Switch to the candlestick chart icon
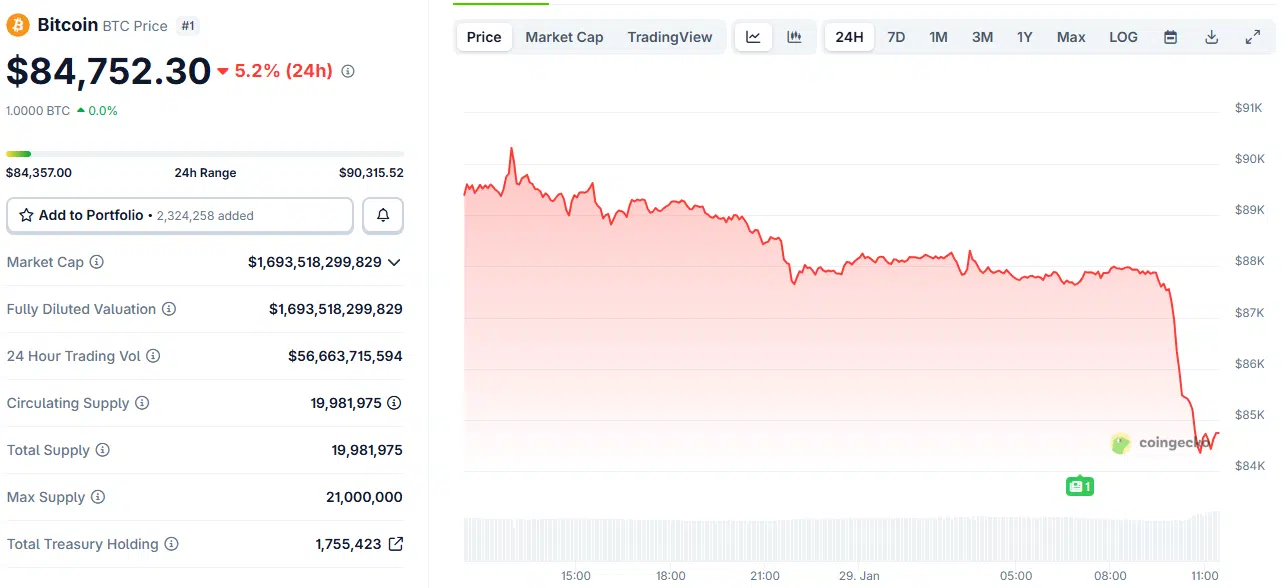Image resolution: width=1286 pixels, height=588 pixels. [x=794, y=36]
